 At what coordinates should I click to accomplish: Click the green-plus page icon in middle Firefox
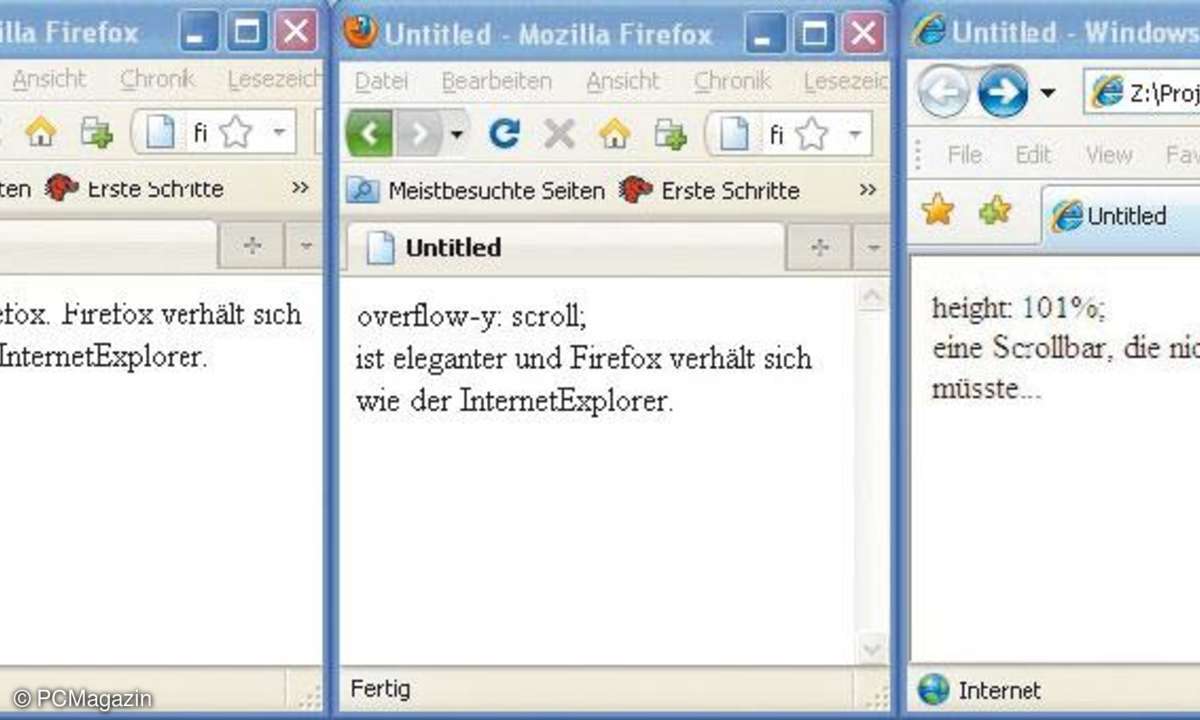669,133
